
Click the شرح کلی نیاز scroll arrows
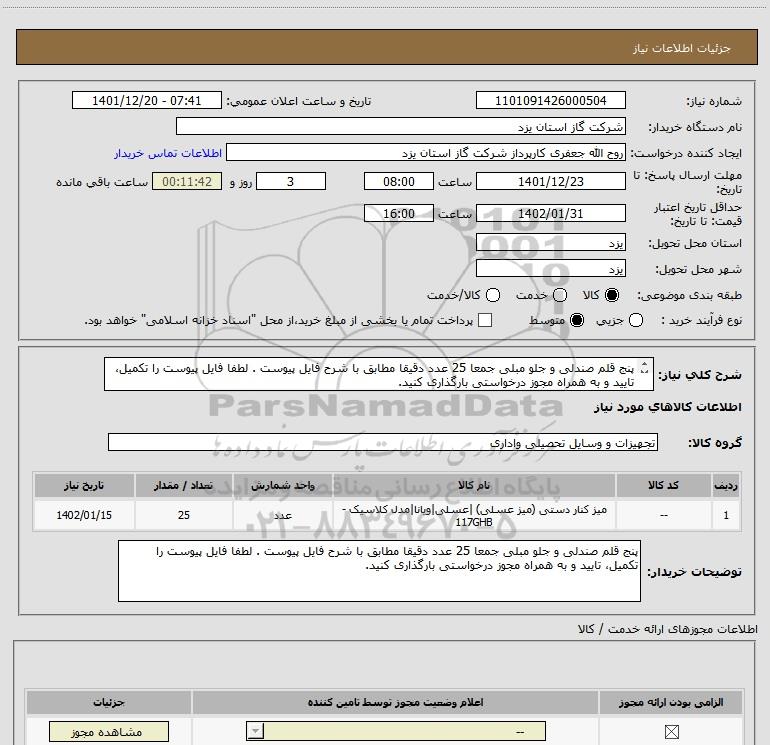click(645, 368)
